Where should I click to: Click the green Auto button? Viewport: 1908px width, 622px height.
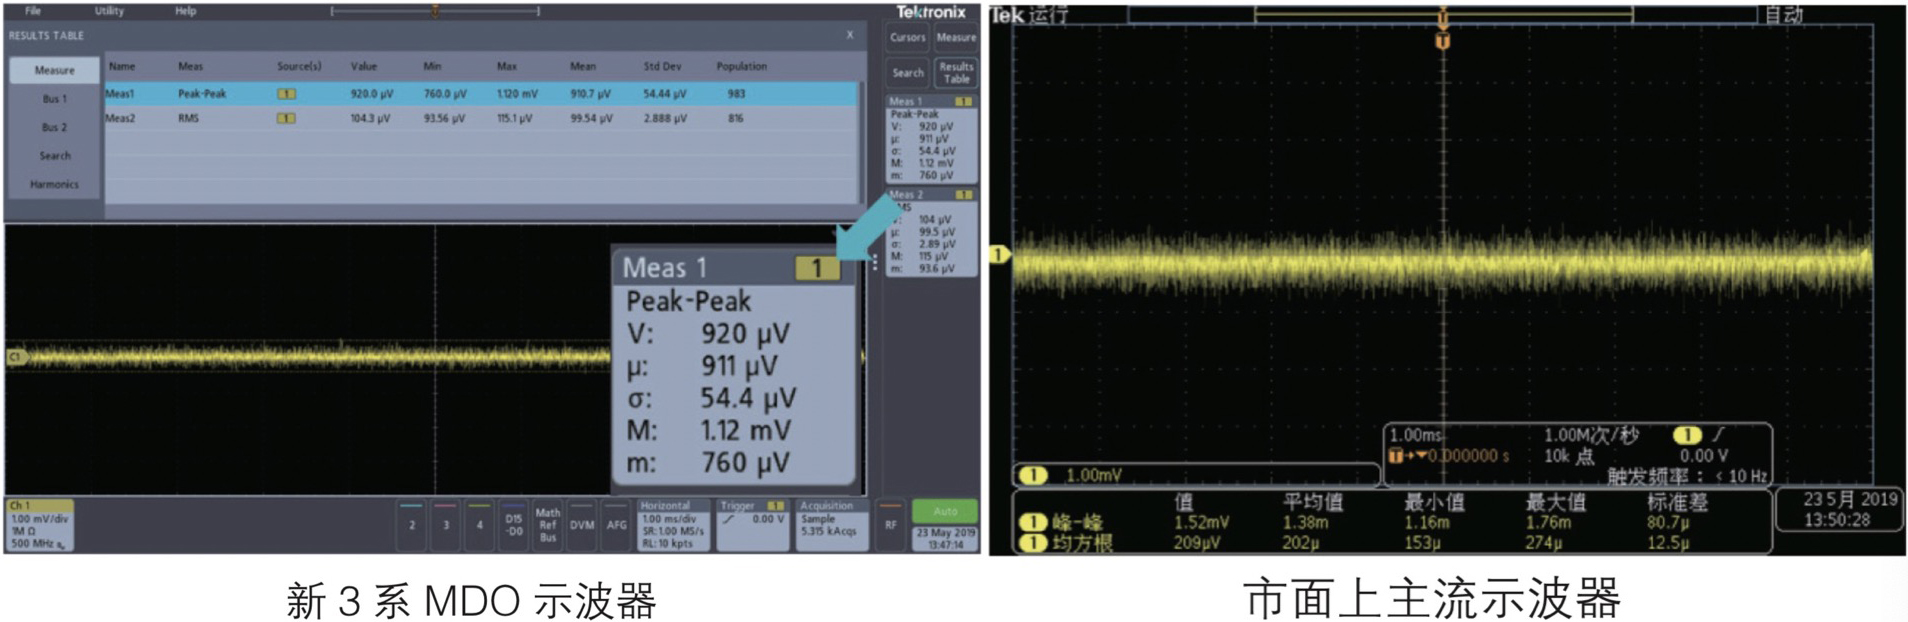tap(945, 511)
